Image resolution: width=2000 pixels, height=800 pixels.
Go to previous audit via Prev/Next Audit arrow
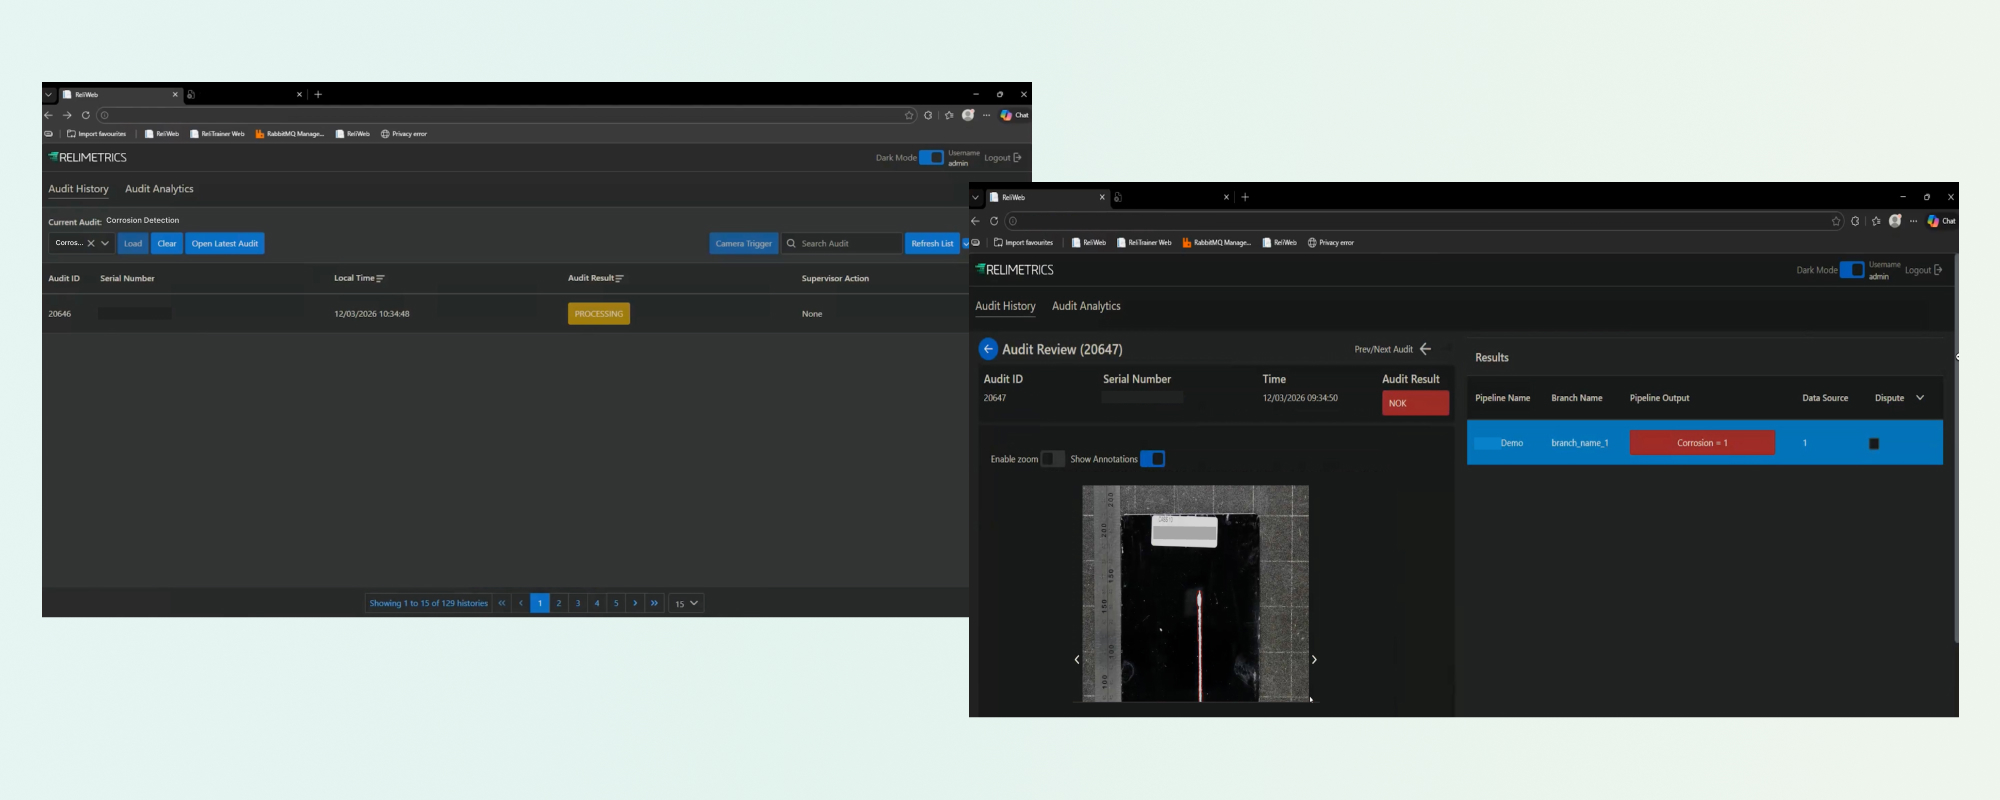1425,349
